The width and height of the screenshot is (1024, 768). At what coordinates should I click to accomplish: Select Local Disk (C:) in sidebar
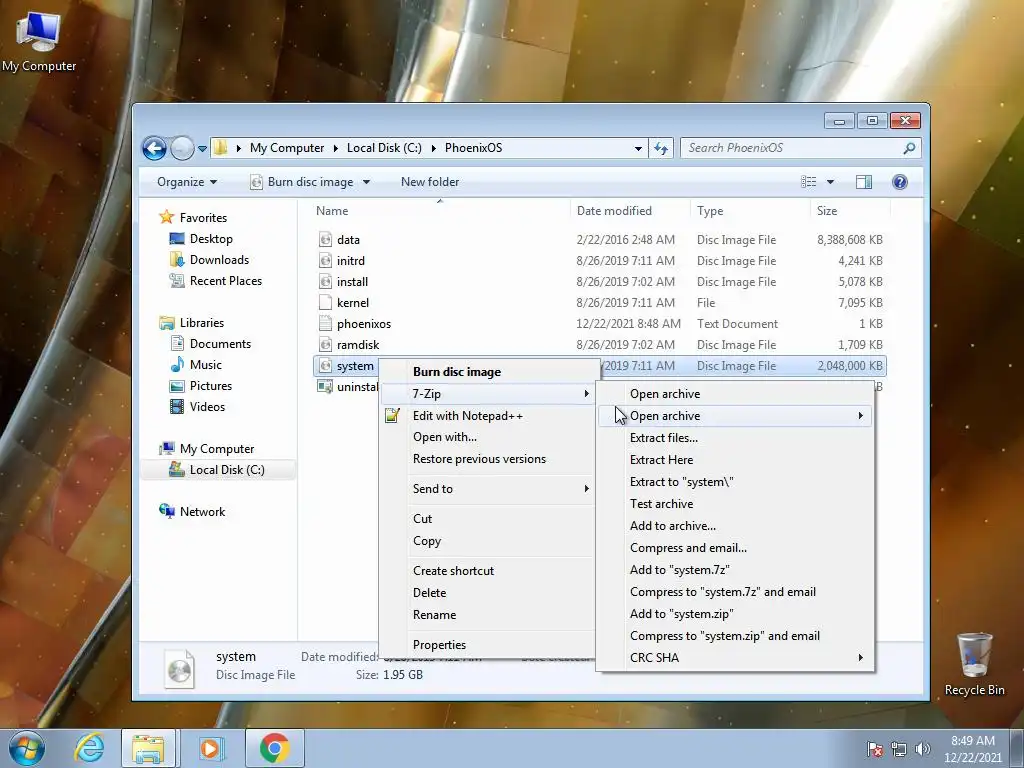(217, 470)
